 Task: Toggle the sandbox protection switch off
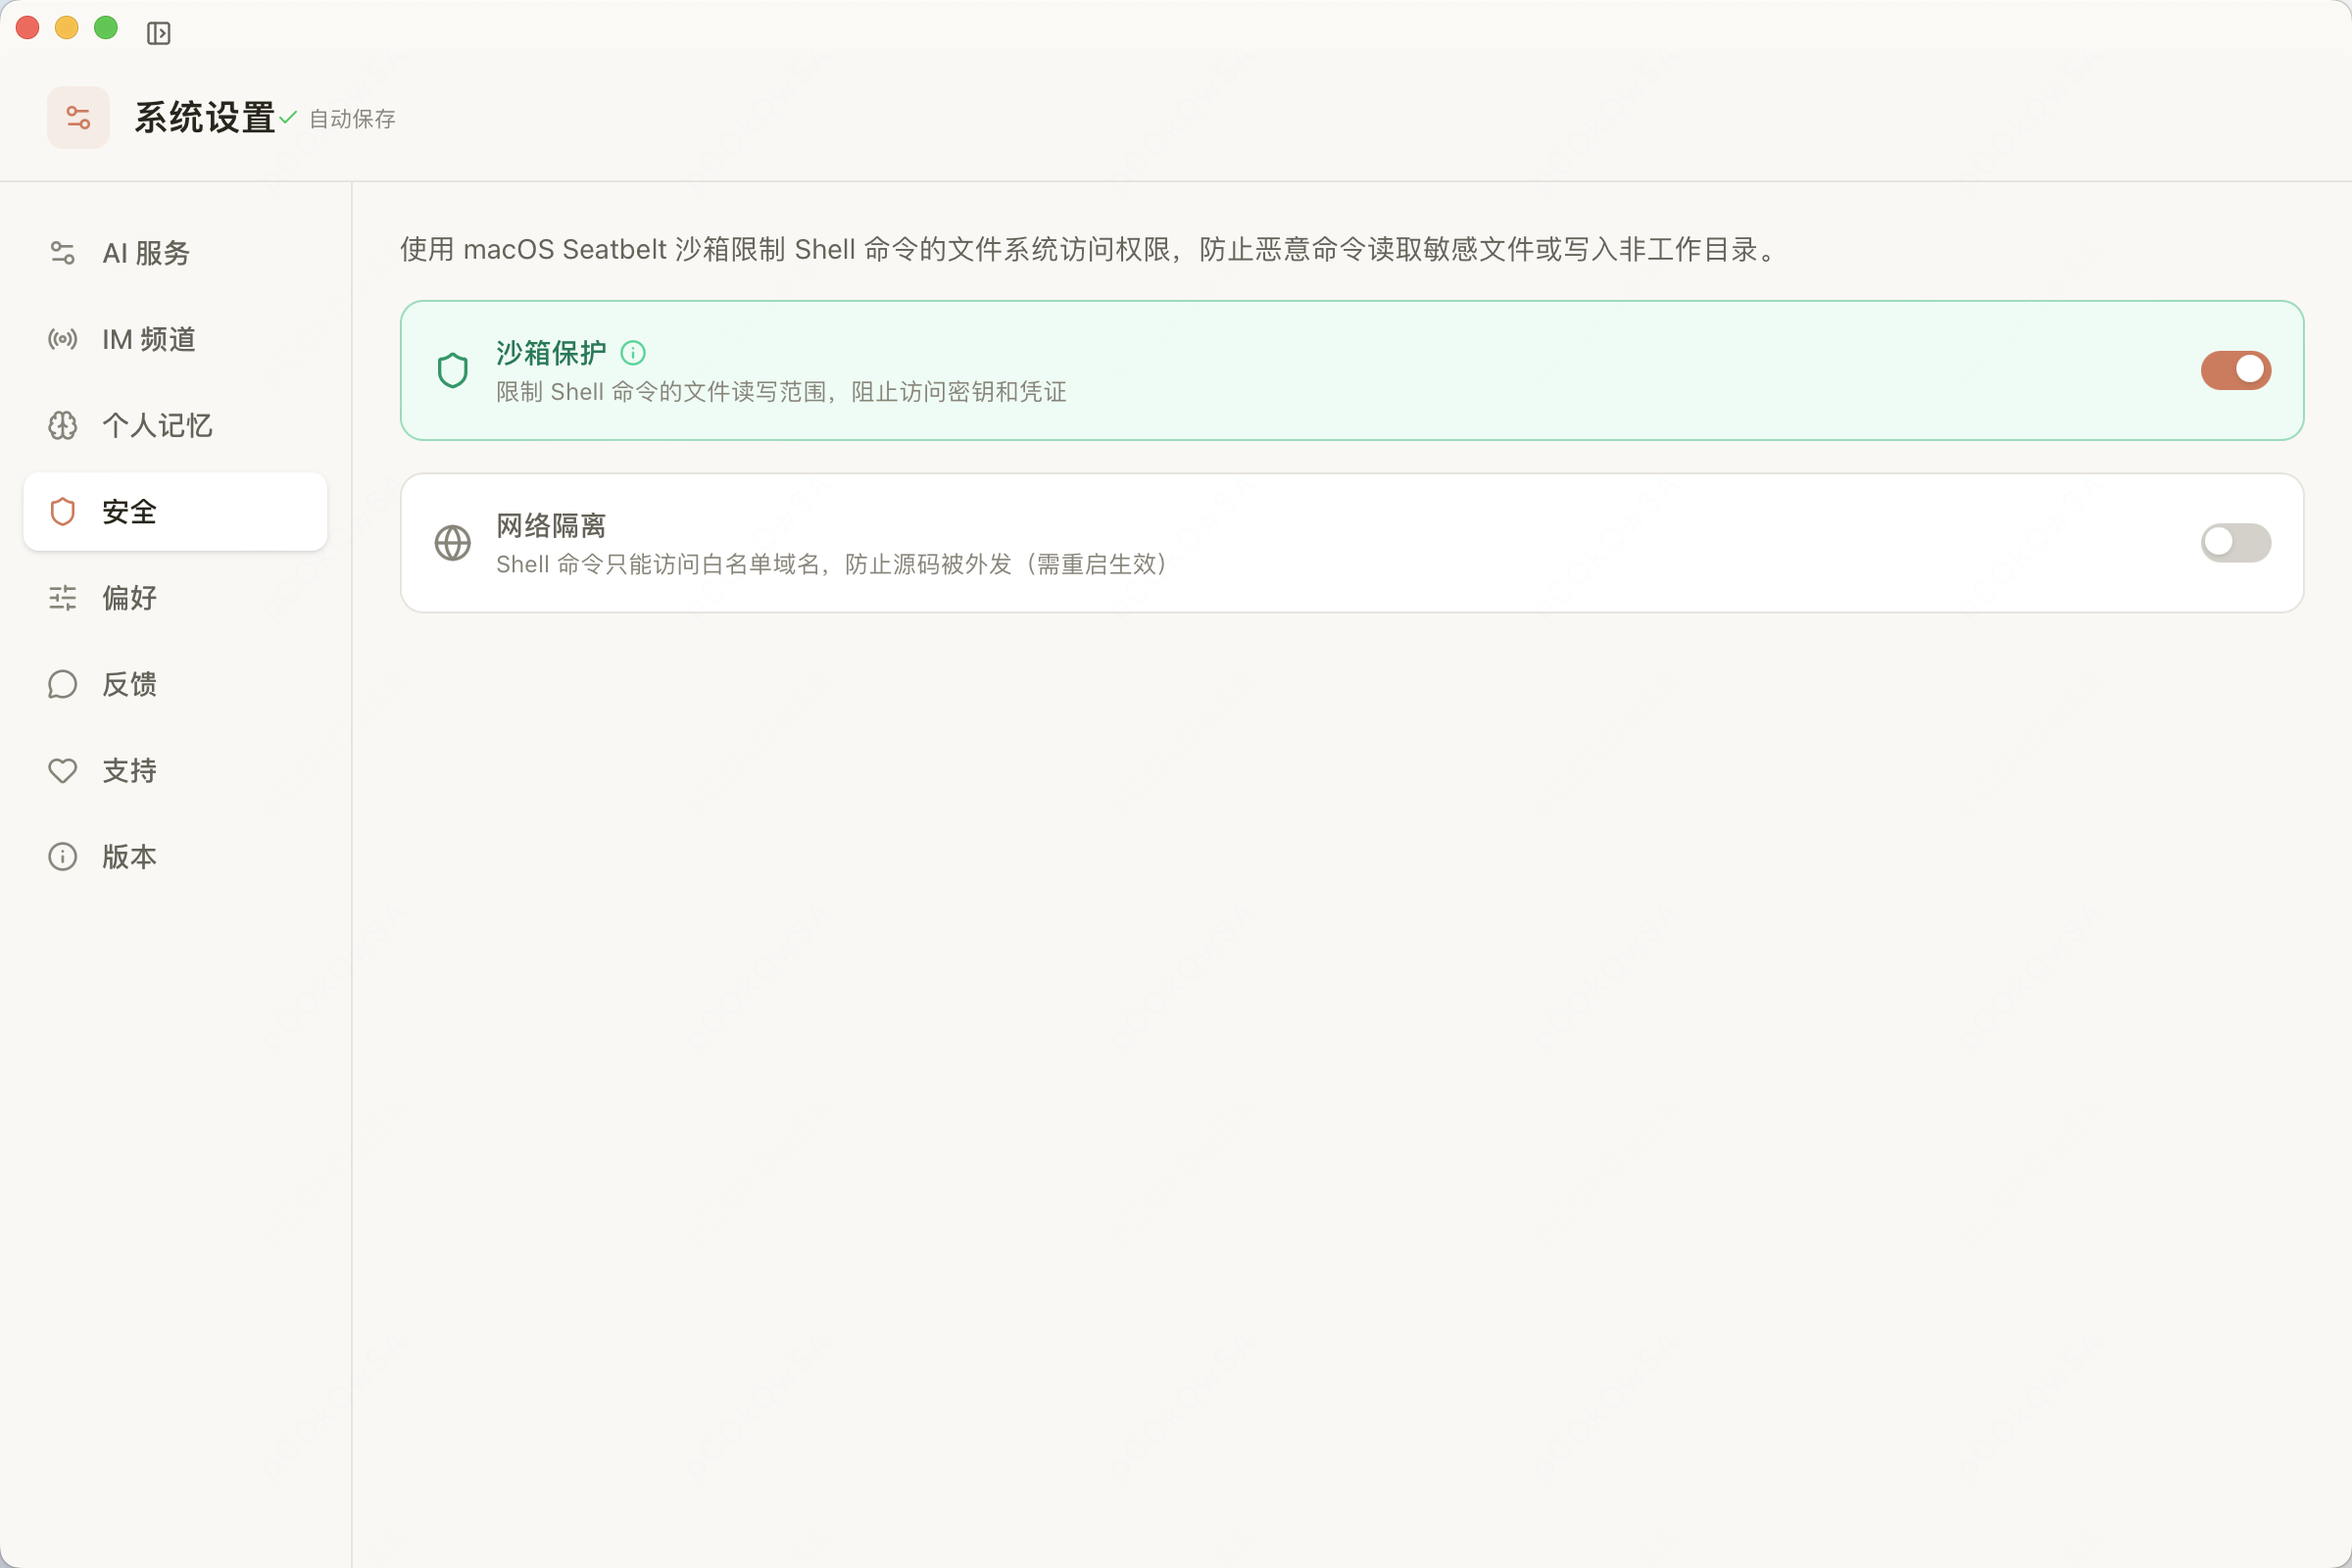click(2235, 370)
